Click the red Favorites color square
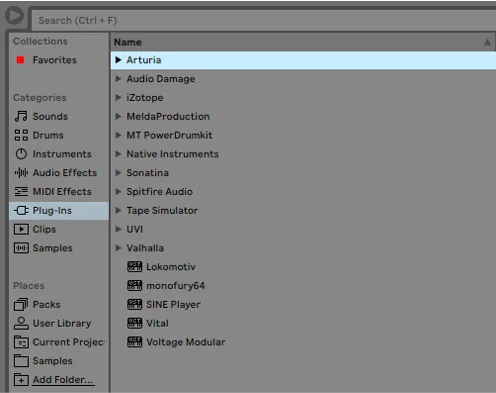496x393 pixels. pyautogui.click(x=20, y=60)
